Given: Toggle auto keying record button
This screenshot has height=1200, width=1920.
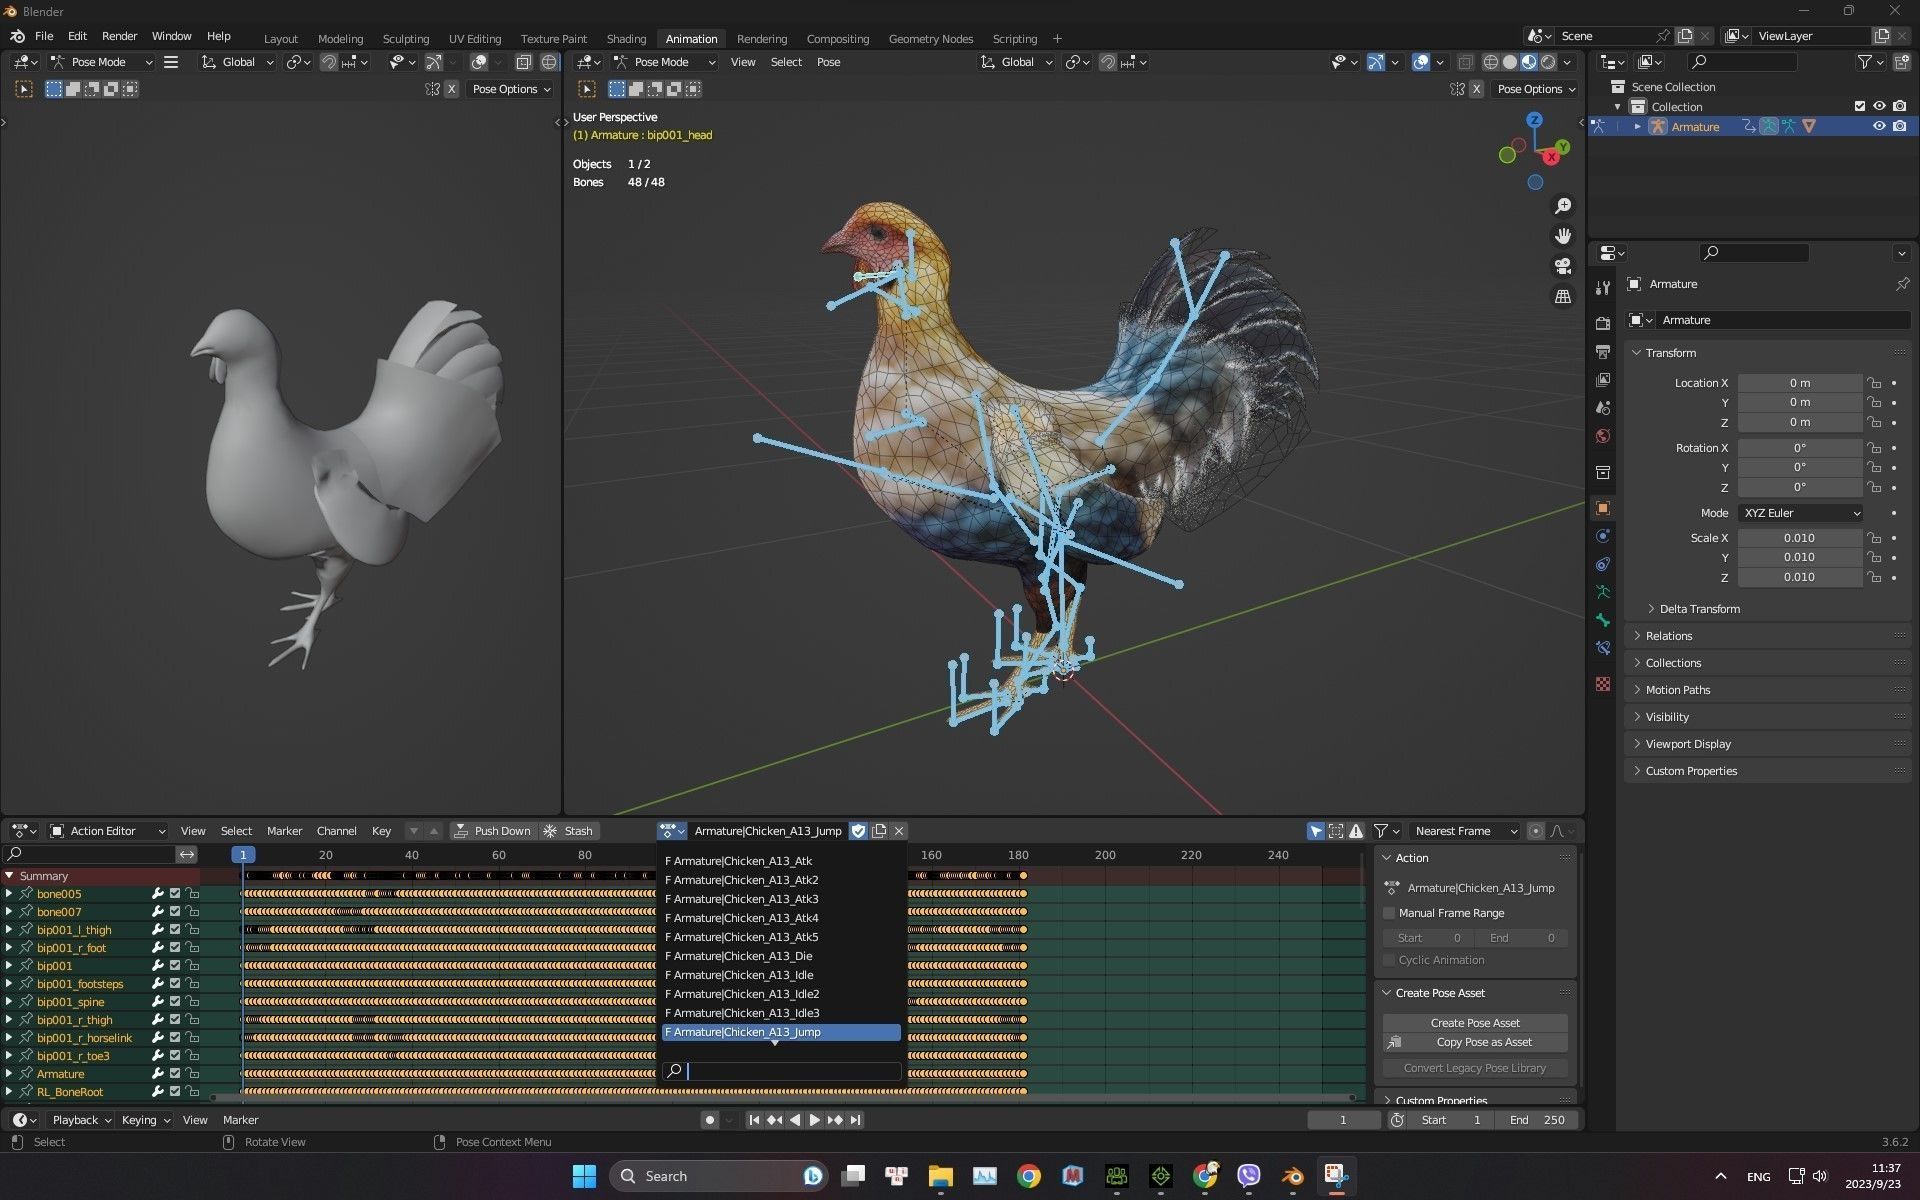Looking at the screenshot, I should coord(710,1120).
